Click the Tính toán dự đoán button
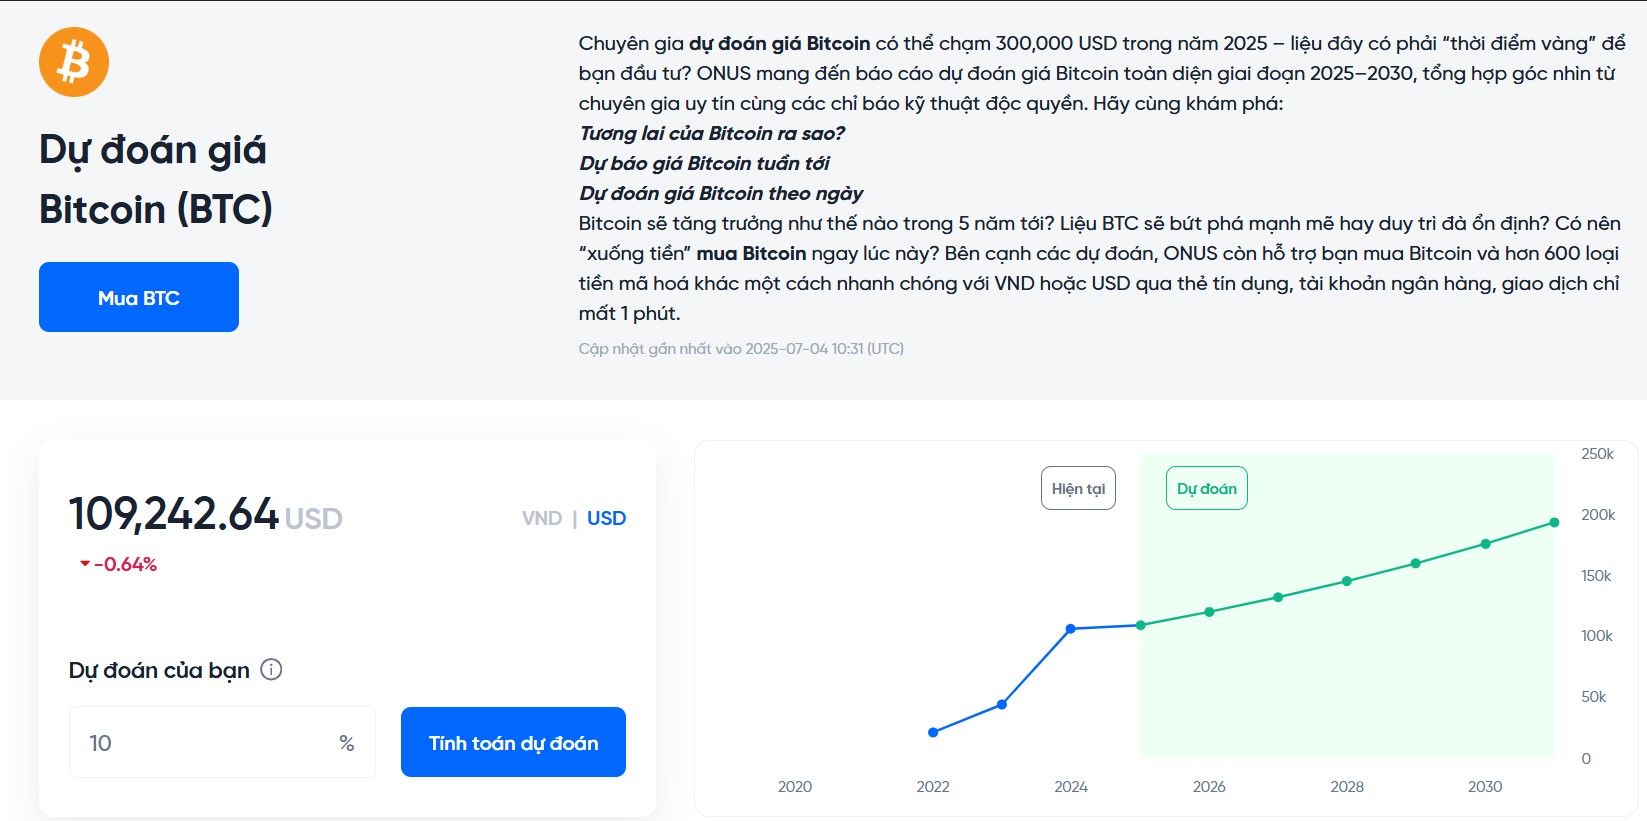 (513, 742)
